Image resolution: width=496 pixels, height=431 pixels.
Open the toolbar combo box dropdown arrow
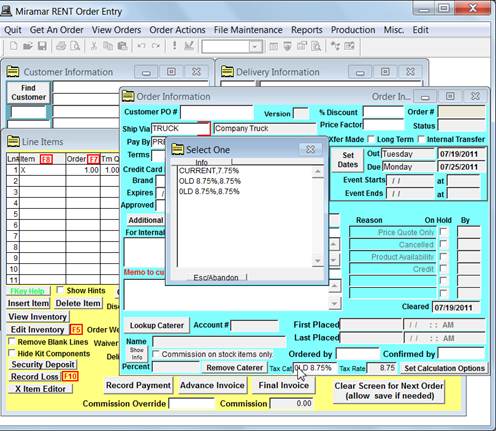[x=255, y=47]
